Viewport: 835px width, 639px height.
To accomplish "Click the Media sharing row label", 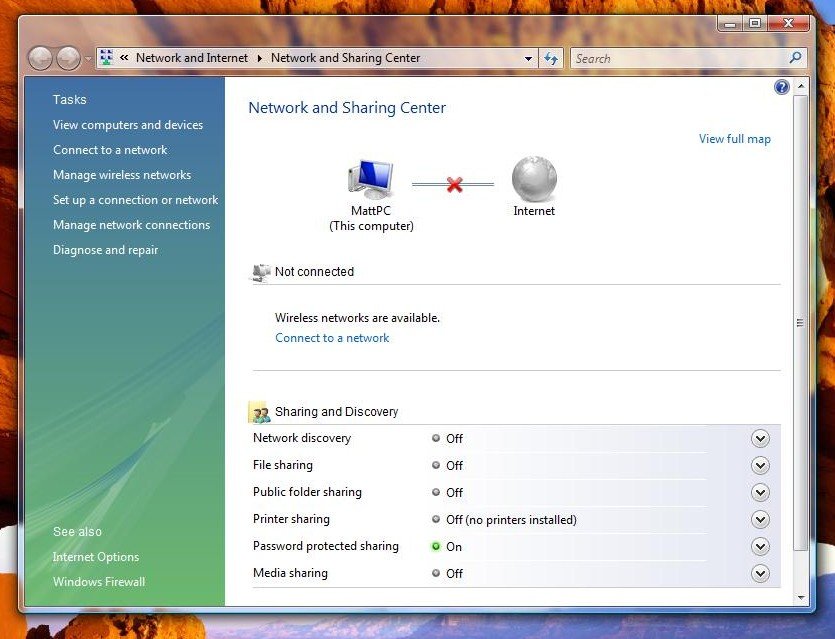I will [290, 573].
